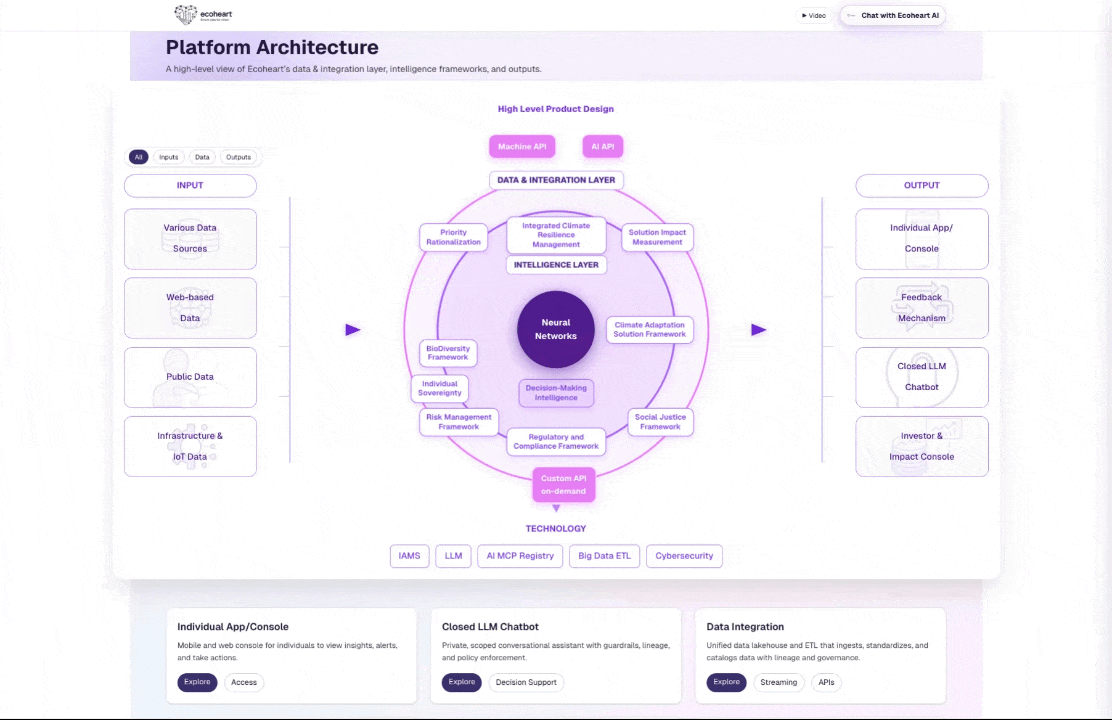The height and width of the screenshot is (720, 1112).
Task: Select the Custom API on-demand node
Action: tap(563, 485)
